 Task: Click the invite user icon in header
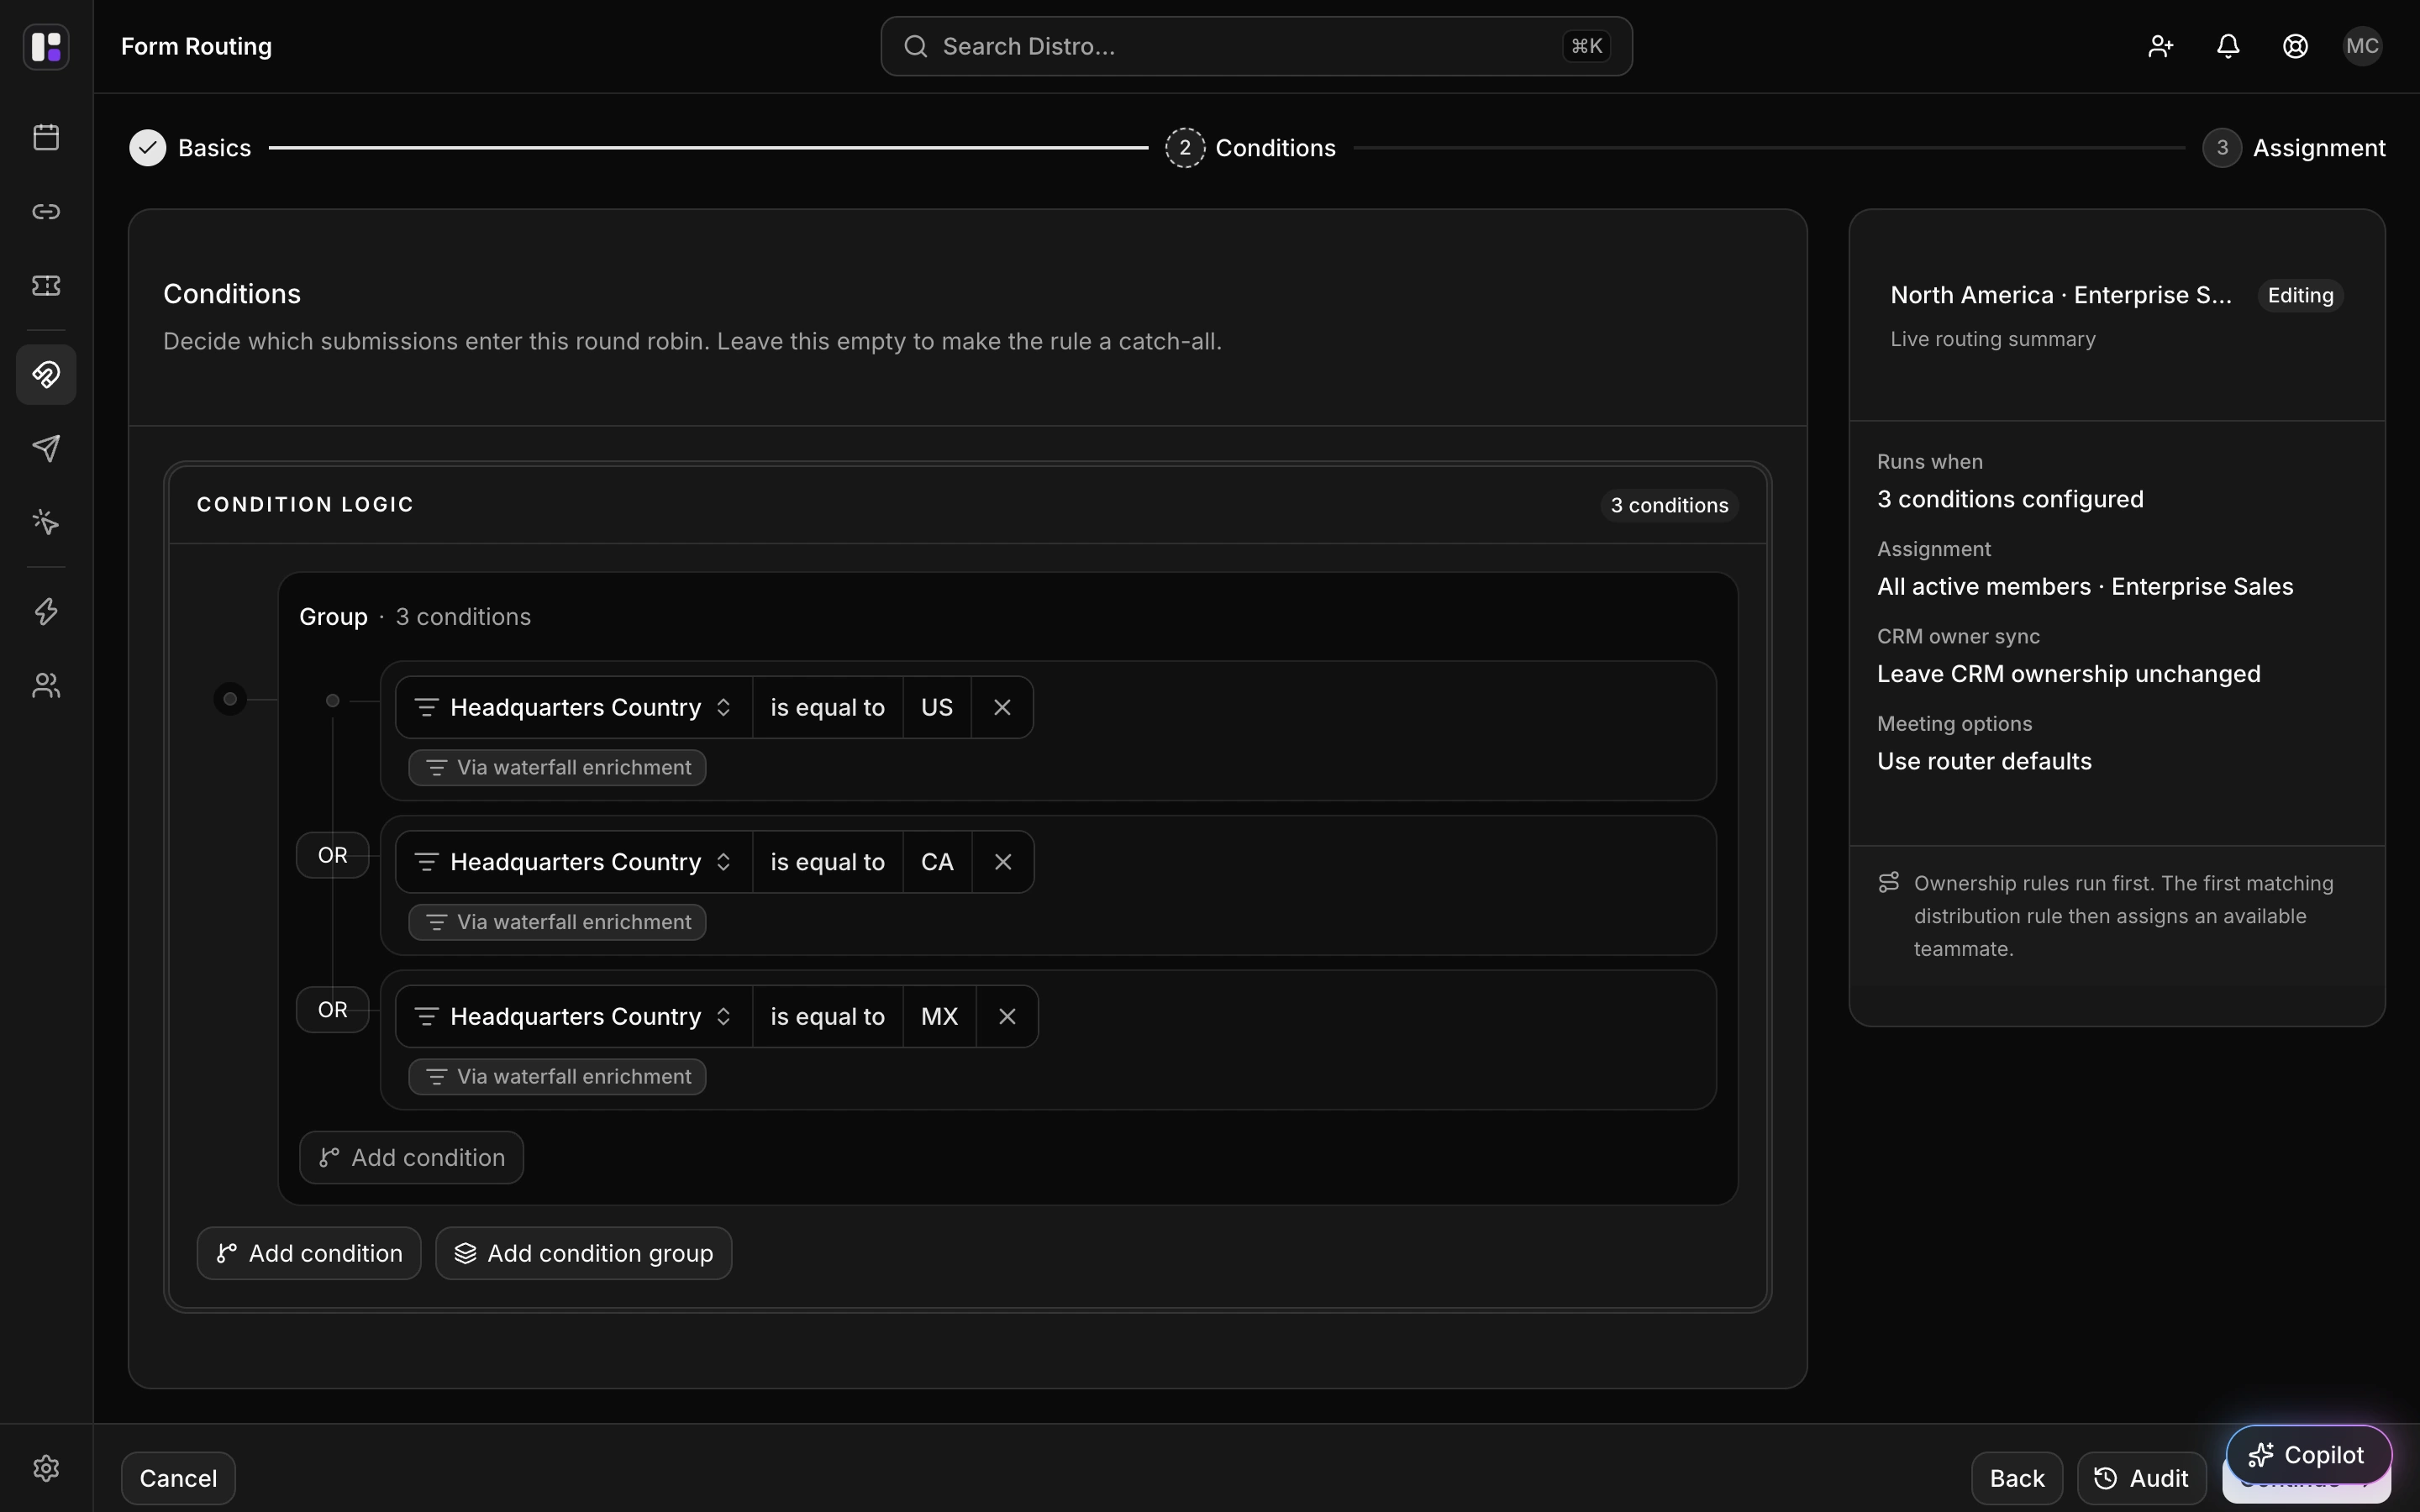[2160, 46]
